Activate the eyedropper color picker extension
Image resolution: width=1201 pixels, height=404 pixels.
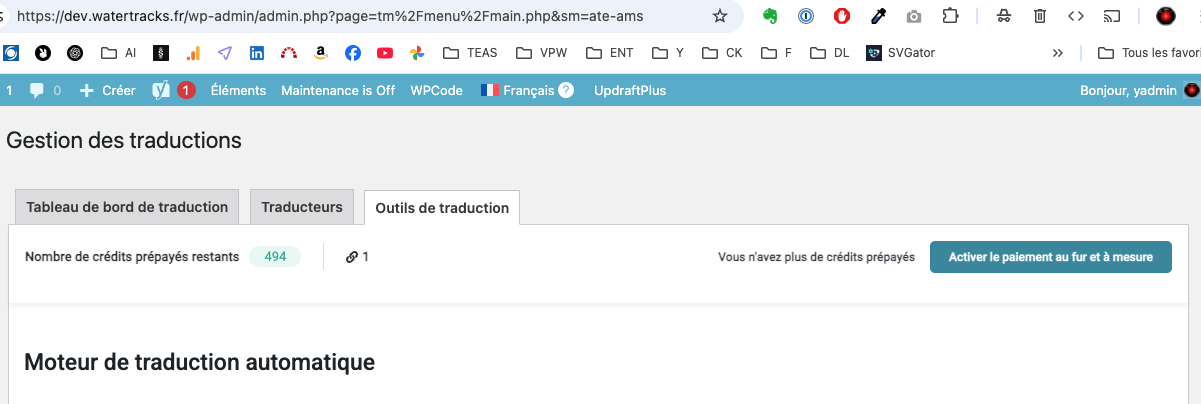point(878,16)
